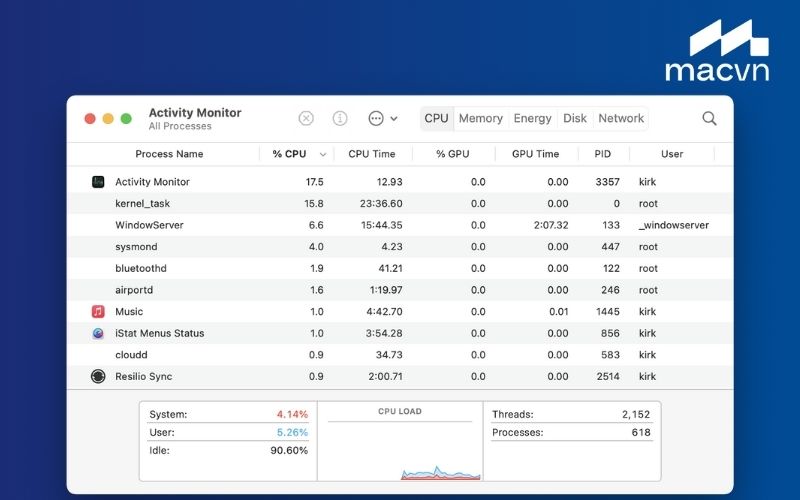Click the Activity Monitor process name text
This screenshot has width=800, height=500.
pos(152,182)
